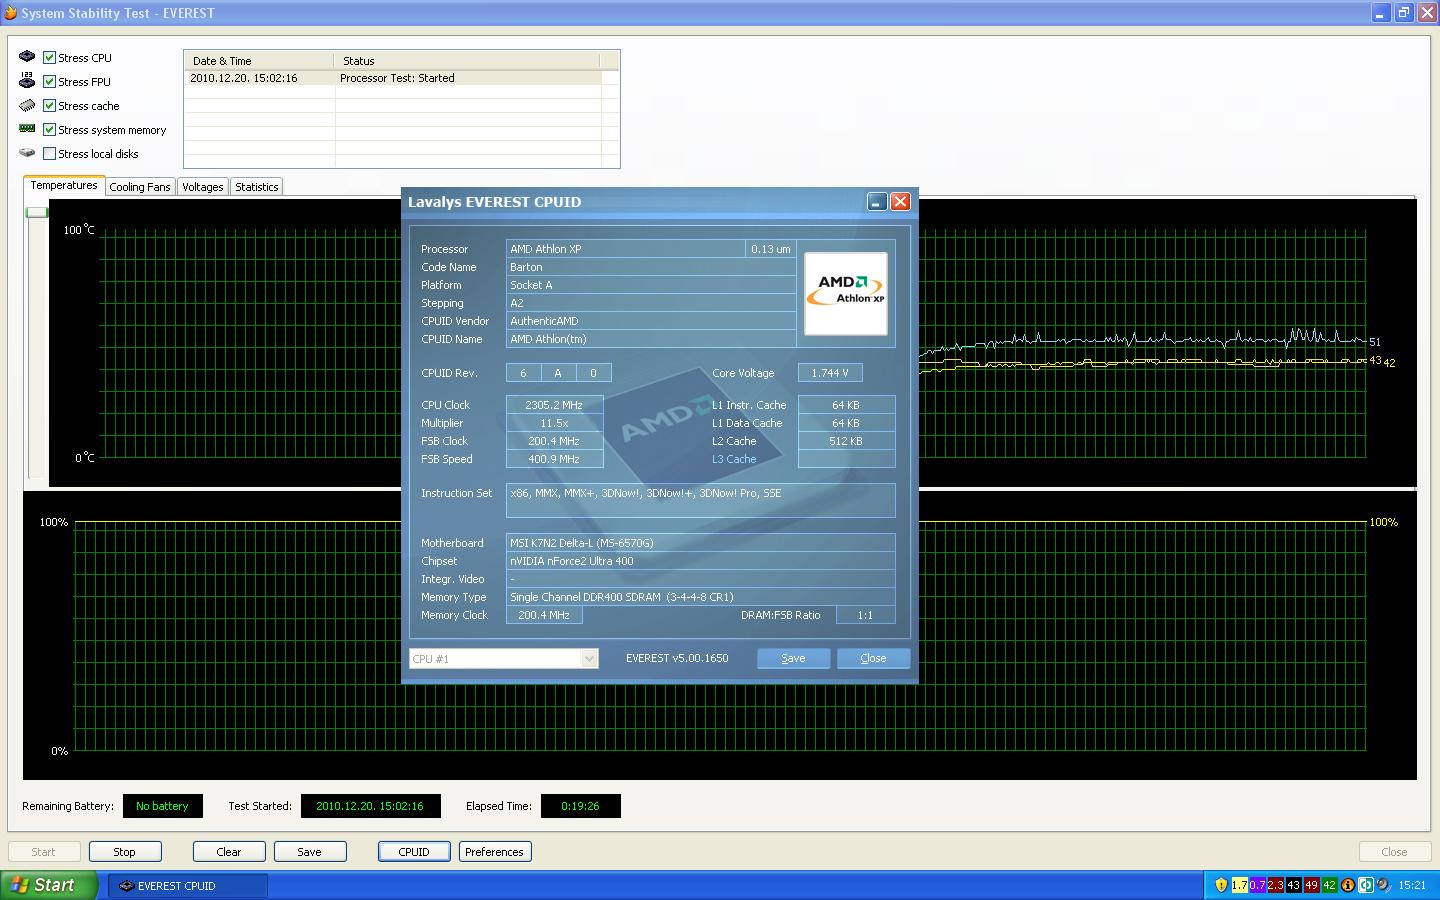Click the orange EVEREST info tray icon

coord(1347,885)
